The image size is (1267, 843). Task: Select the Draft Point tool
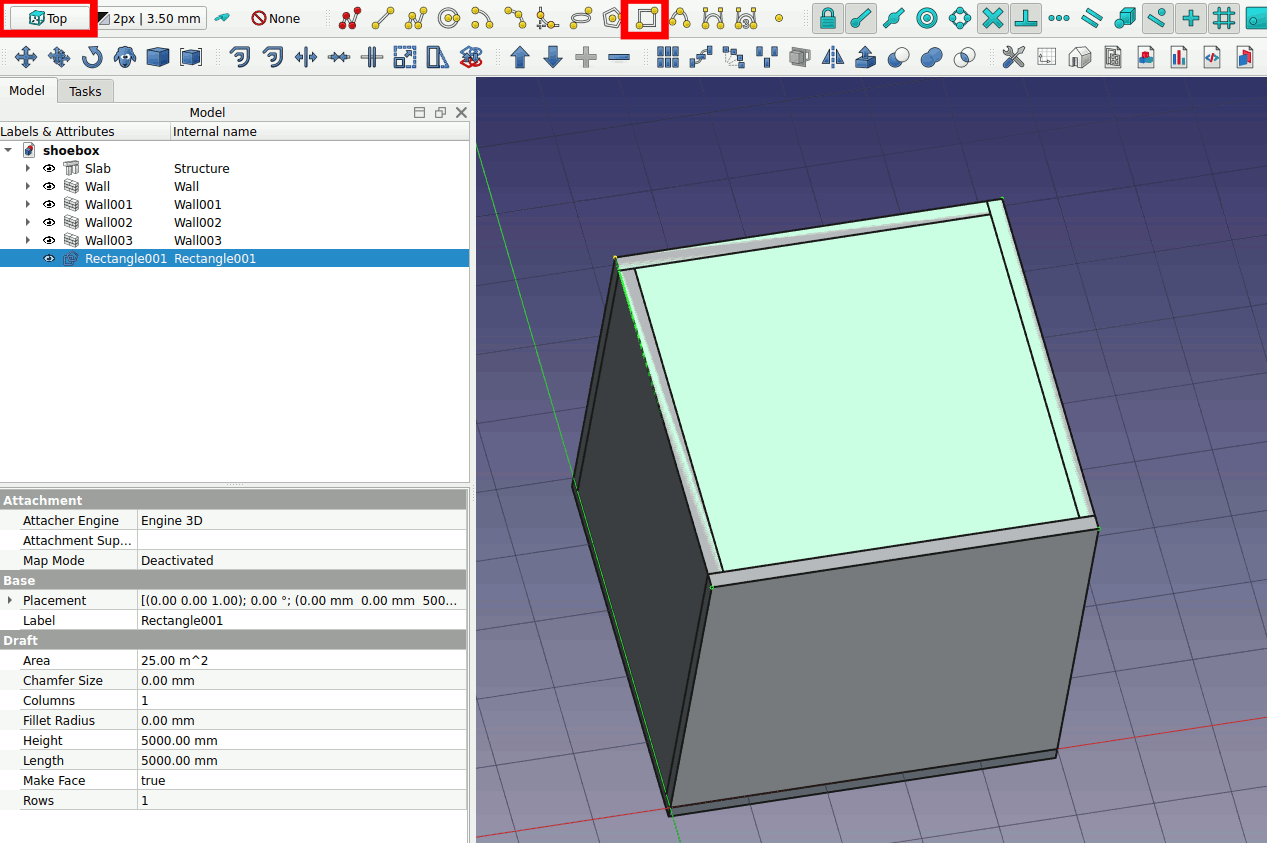click(x=779, y=18)
